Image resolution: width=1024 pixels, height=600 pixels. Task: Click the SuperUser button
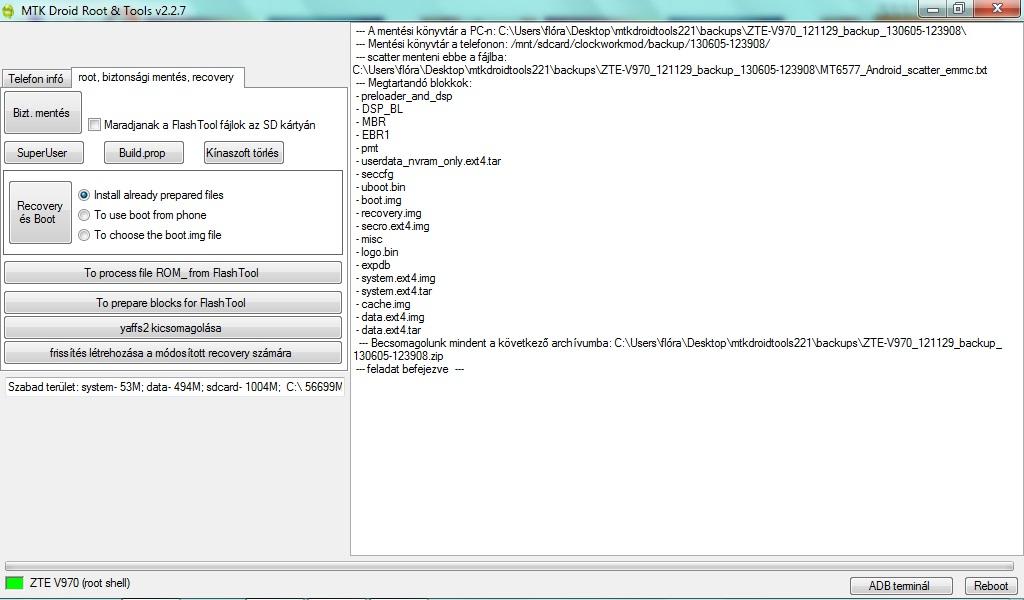(44, 153)
